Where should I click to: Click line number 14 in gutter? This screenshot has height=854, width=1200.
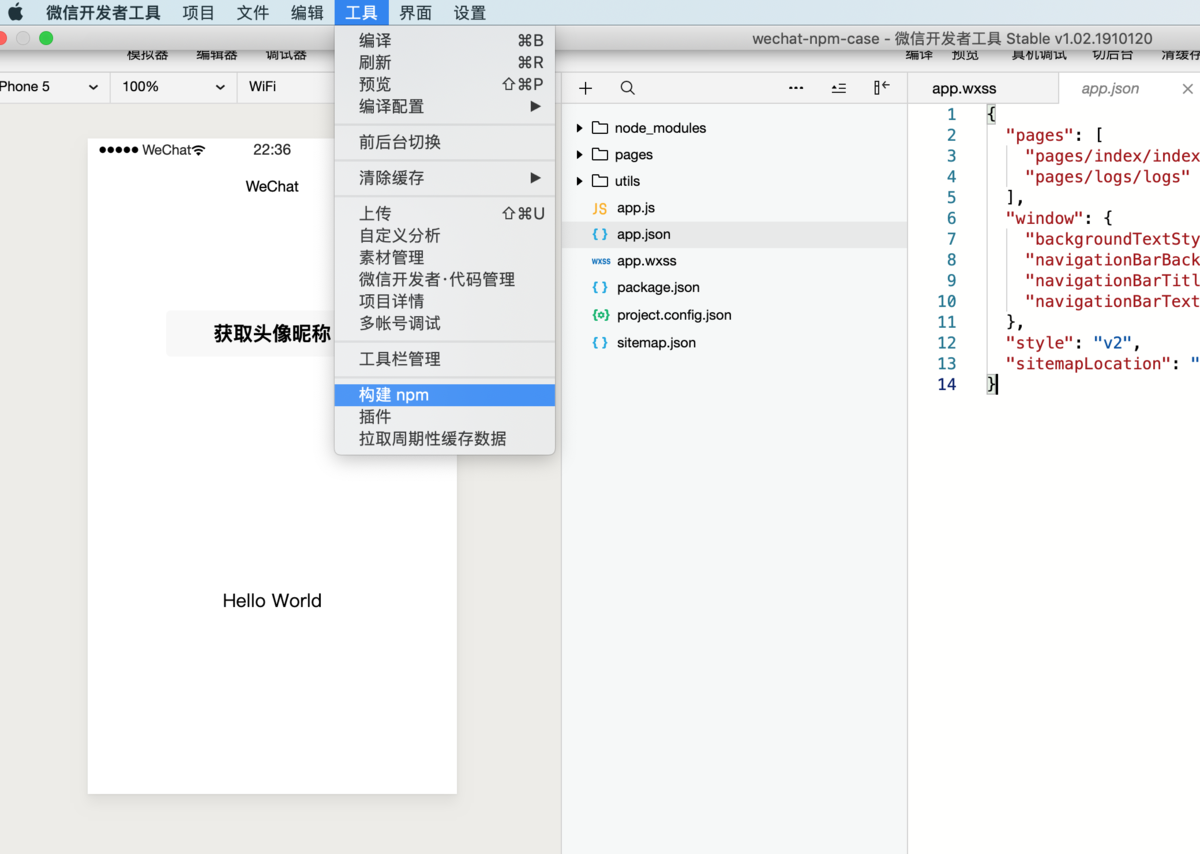point(946,385)
